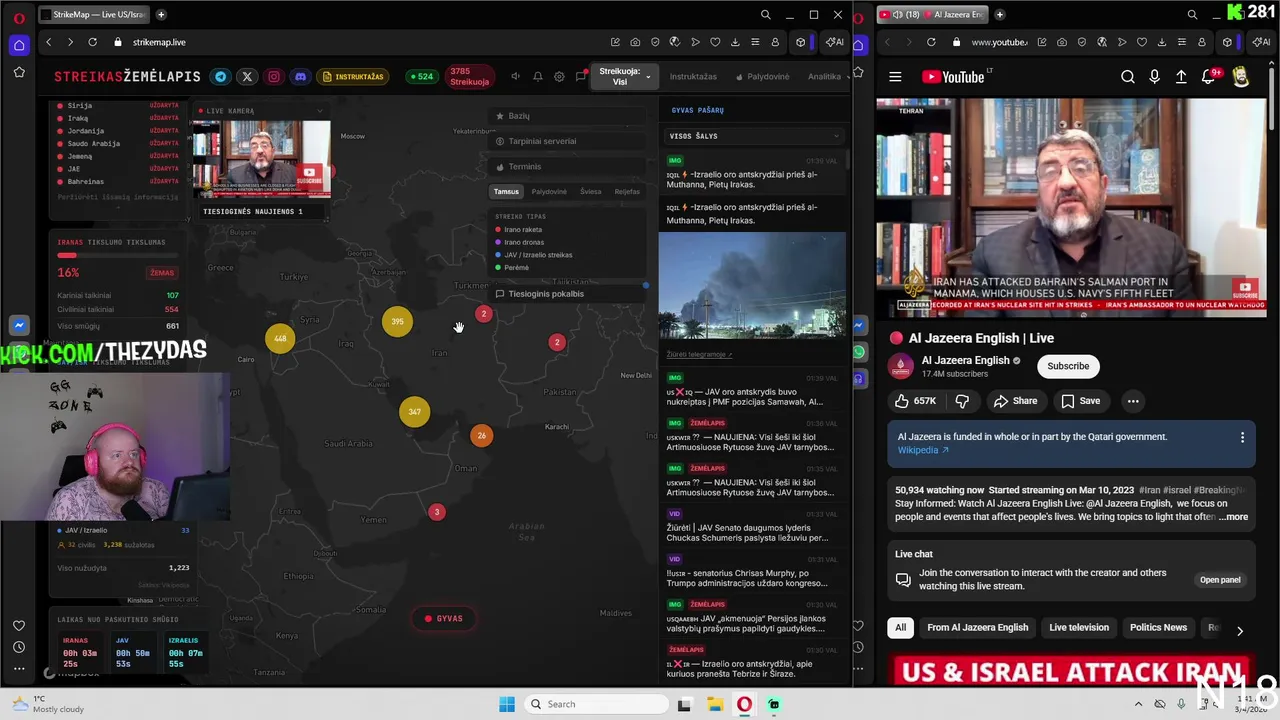Click the Peržiūrėti išsamią informaciją link
Screen dimensions: 1280x720
pyautogui.click(x=118, y=198)
